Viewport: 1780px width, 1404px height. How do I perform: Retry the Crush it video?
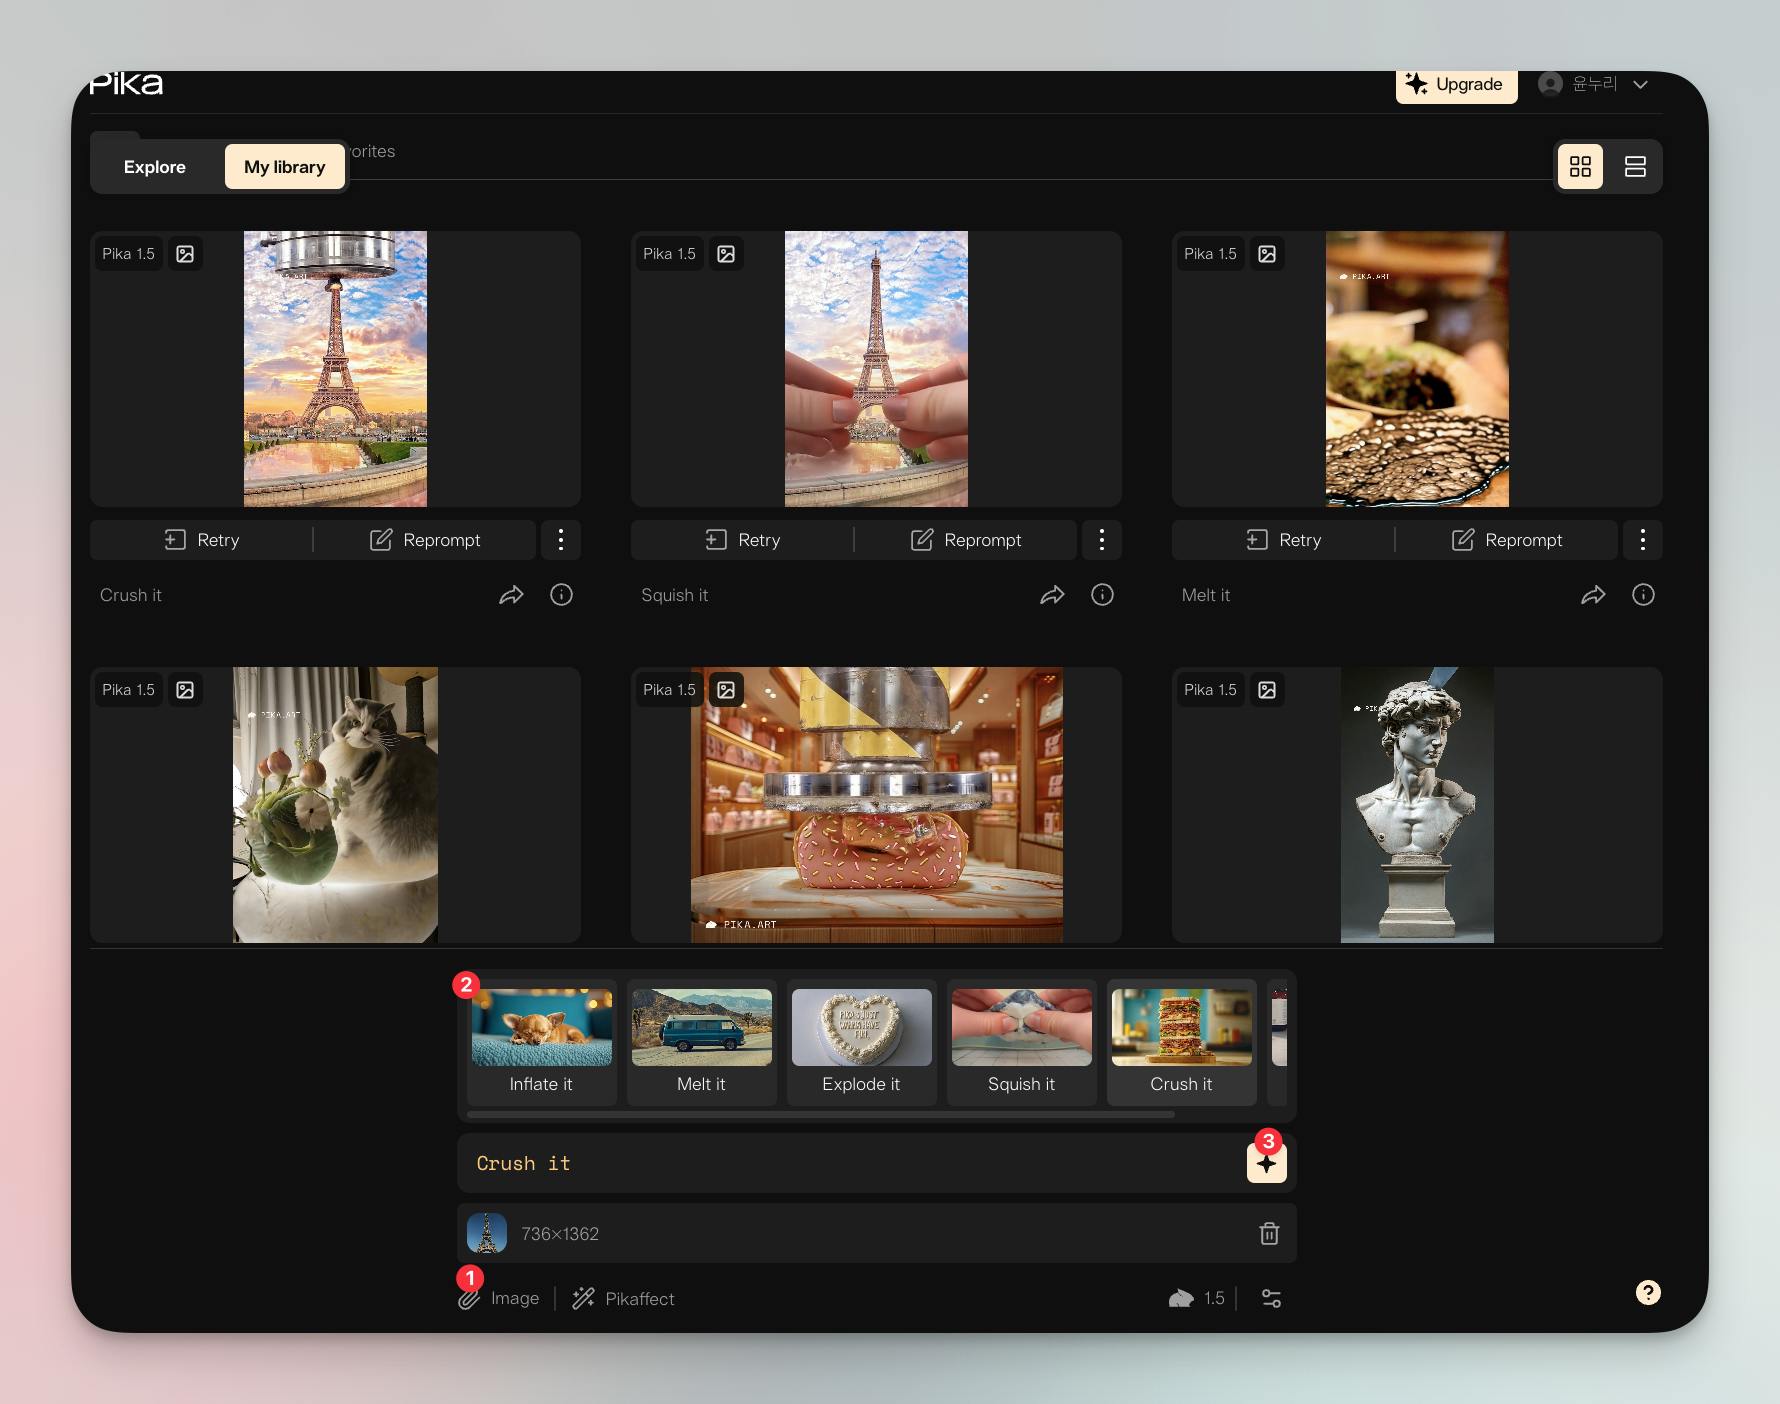click(x=202, y=540)
